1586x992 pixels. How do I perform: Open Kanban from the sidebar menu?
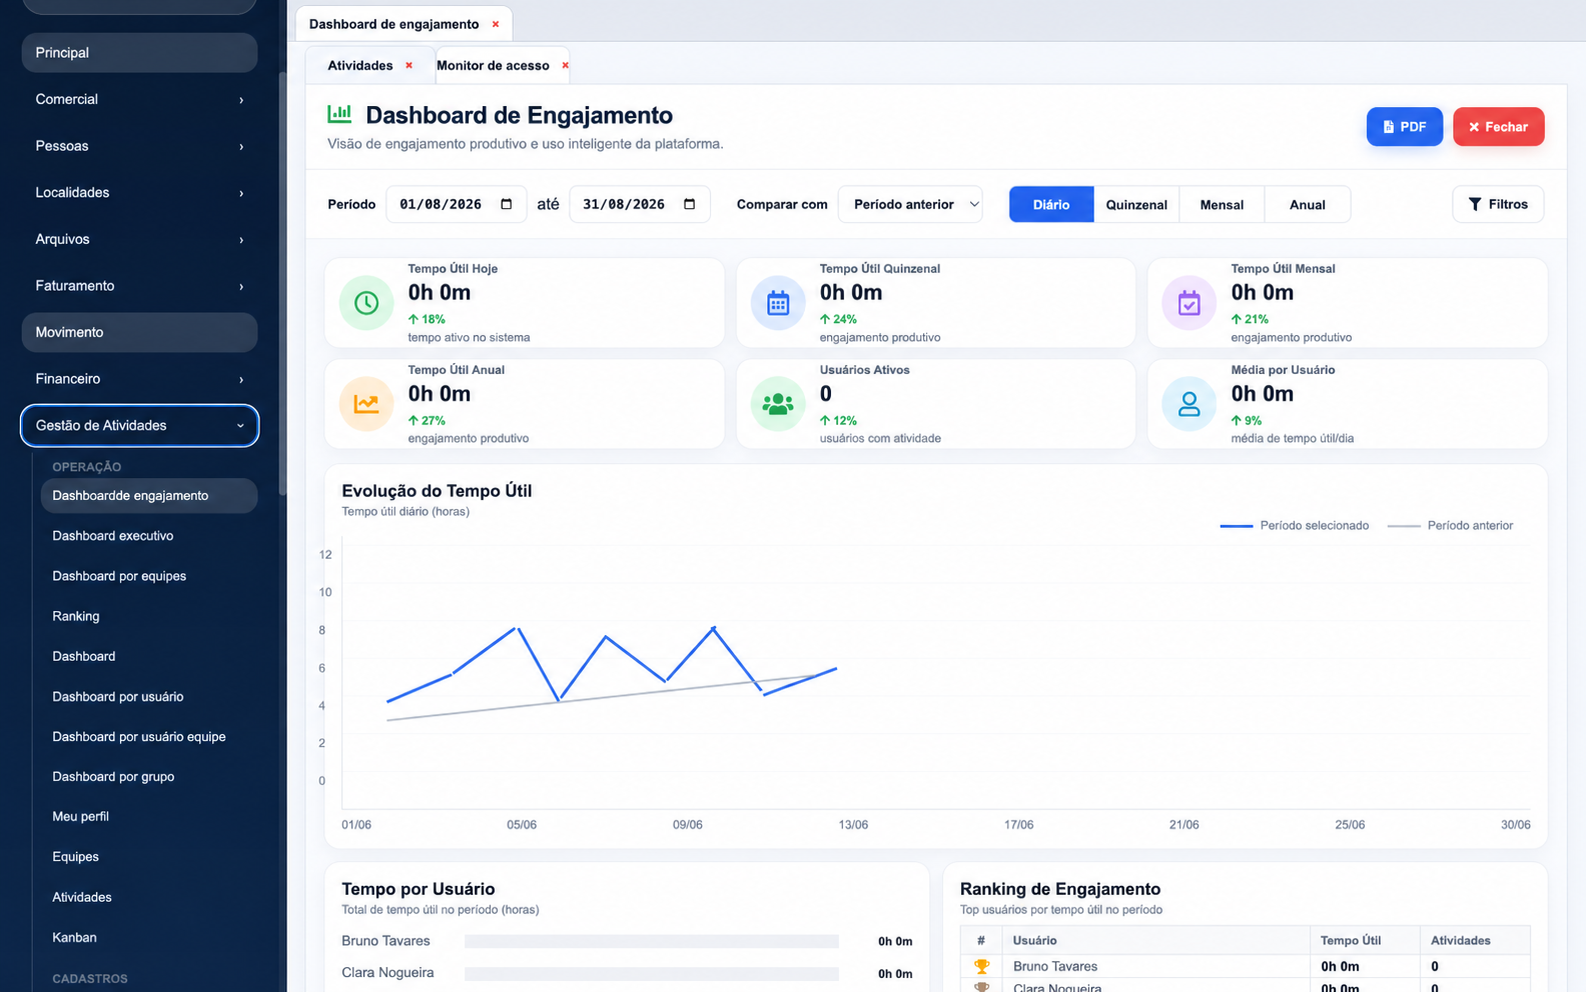[x=149, y=937]
